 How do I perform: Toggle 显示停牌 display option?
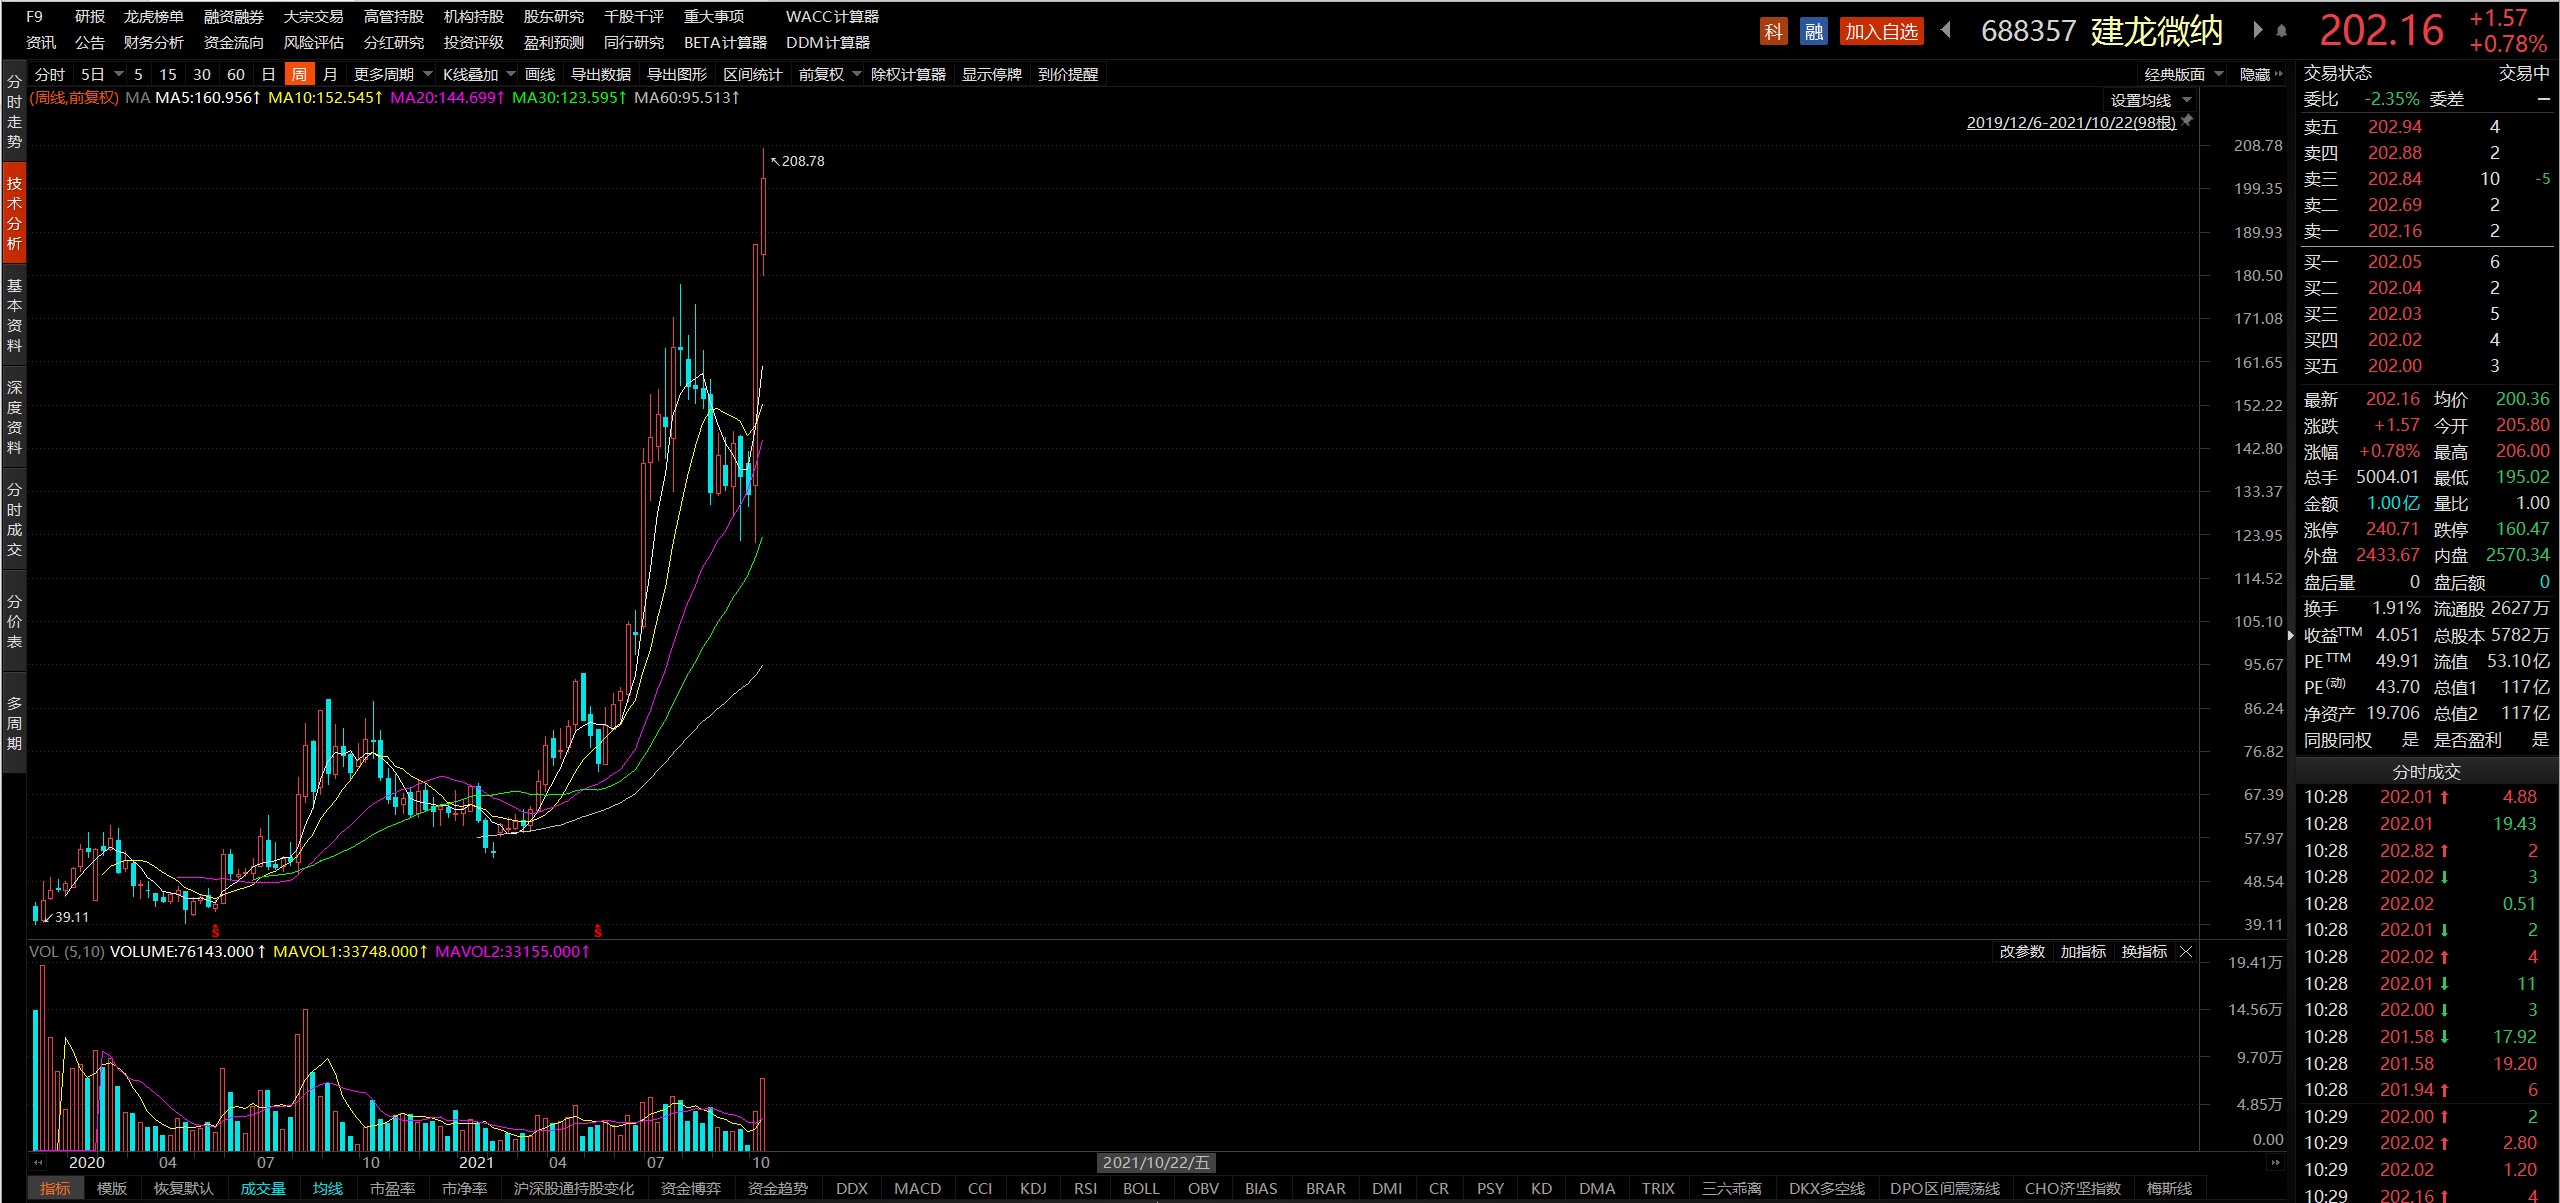991,75
